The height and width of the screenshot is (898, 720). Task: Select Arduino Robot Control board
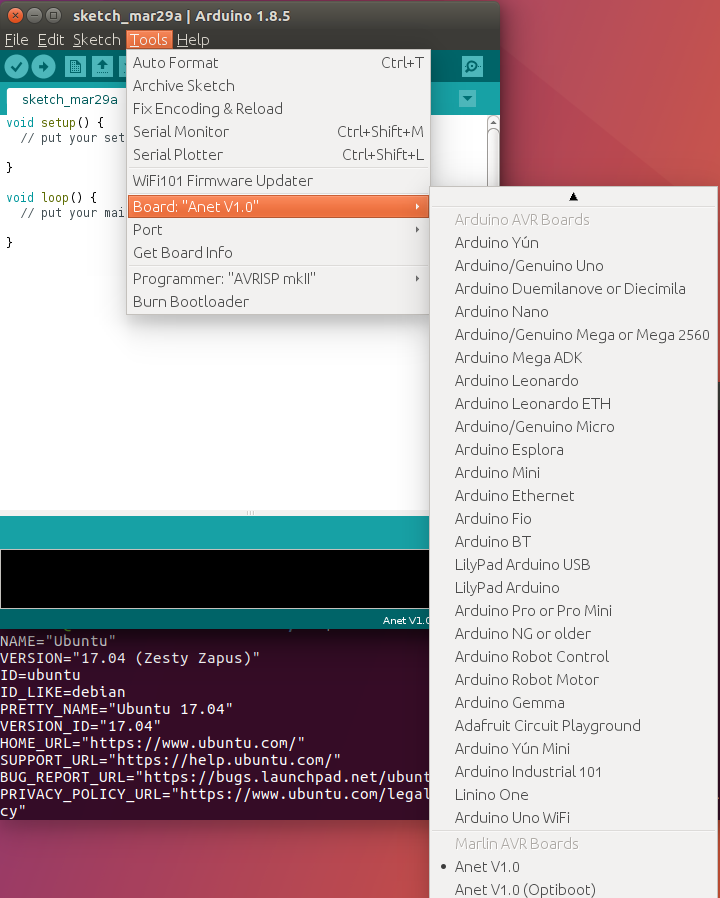pyautogui.click(x=574, y=656)
